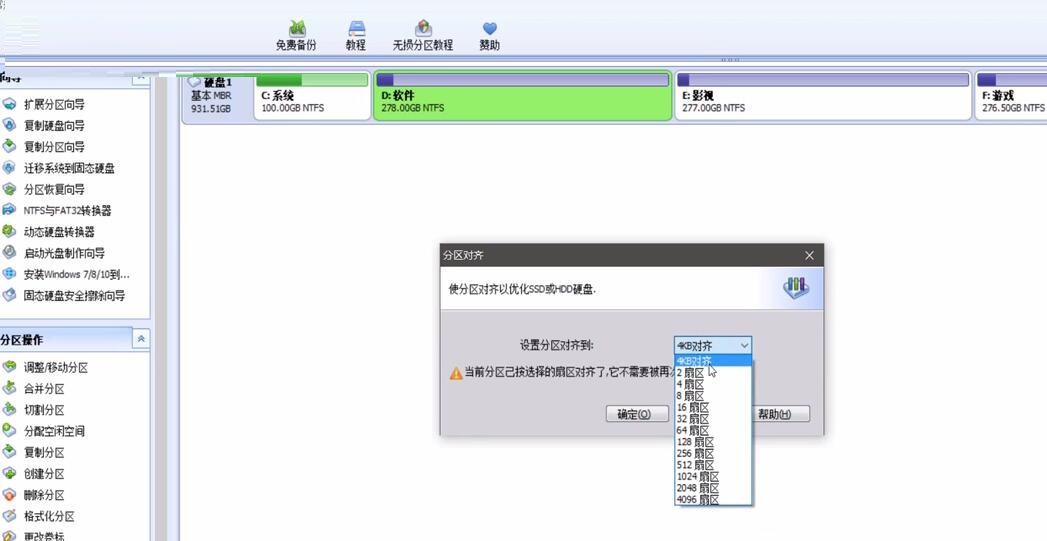Image resolution: width=1047 pixels, height=541 pixels.
Task: Start 迁移系统到固态硬盘 icon
Action: (9, 168)
